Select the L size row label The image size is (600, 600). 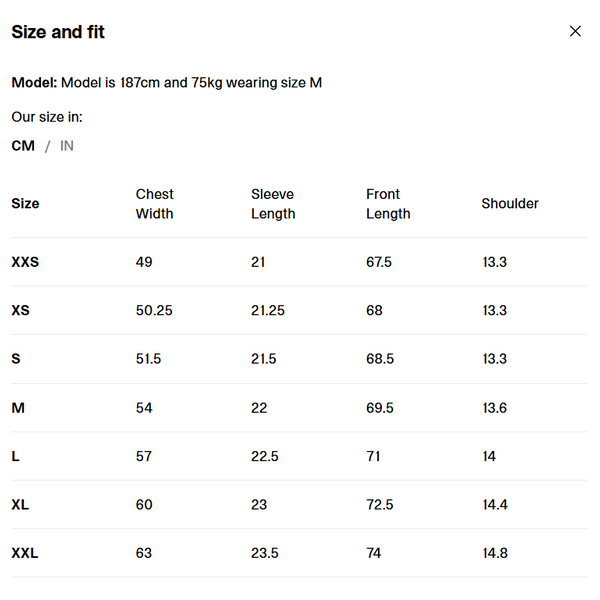(16, 456)
